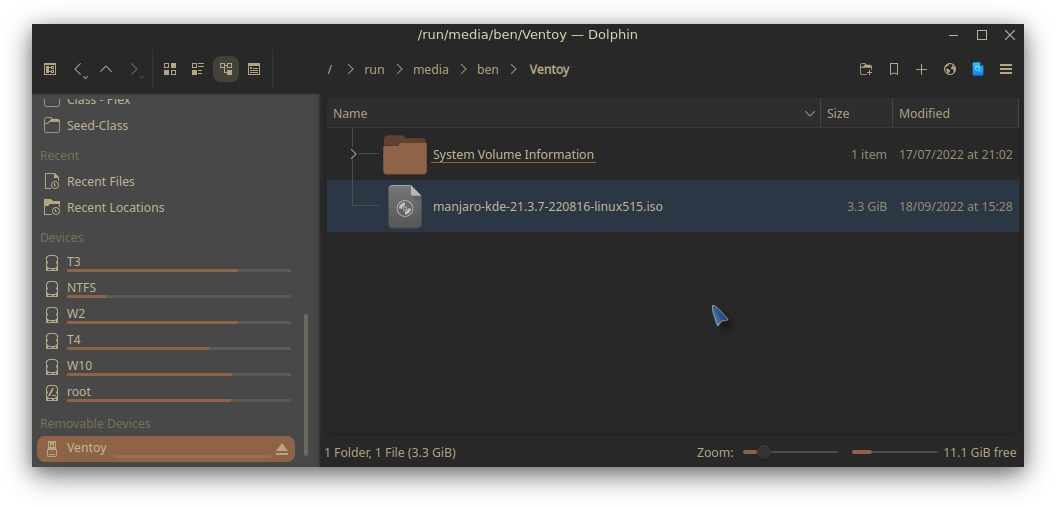
Task: Click the manjaro ISO disc image icon
Action: tap(405, 207)
